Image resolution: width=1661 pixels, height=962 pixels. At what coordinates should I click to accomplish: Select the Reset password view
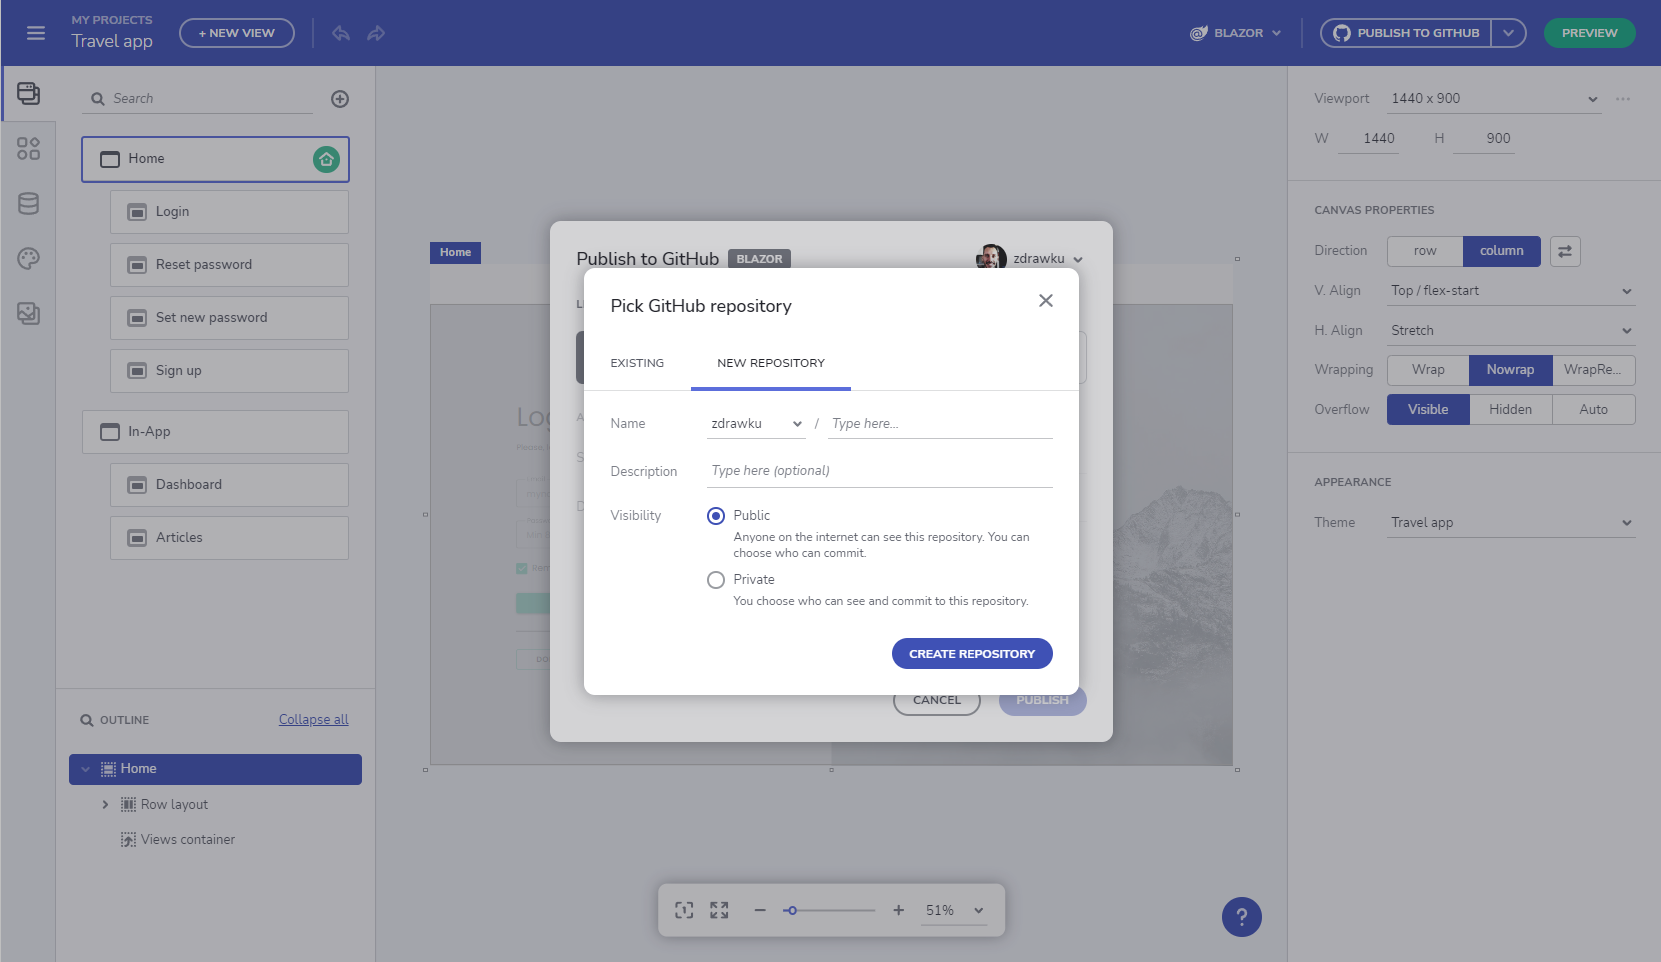[229, 265]
